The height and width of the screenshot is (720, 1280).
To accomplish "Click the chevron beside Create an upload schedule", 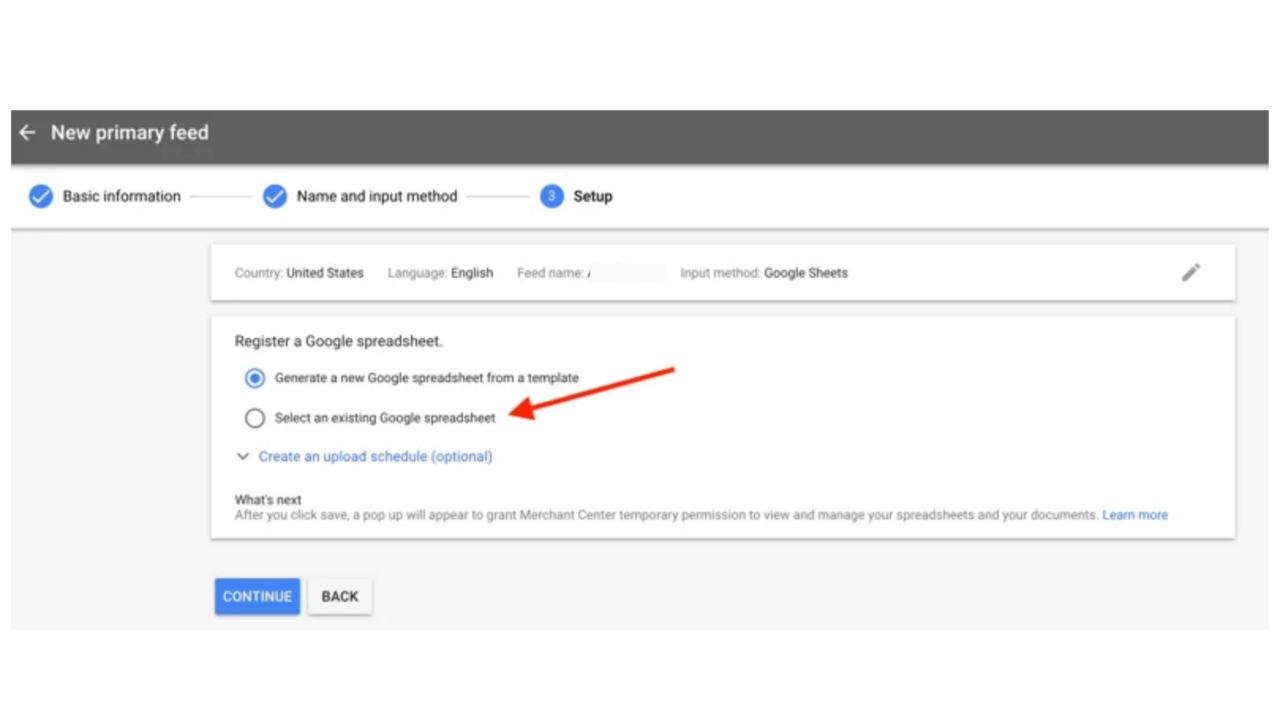I will pyautogui.click(x=241, y=456).
